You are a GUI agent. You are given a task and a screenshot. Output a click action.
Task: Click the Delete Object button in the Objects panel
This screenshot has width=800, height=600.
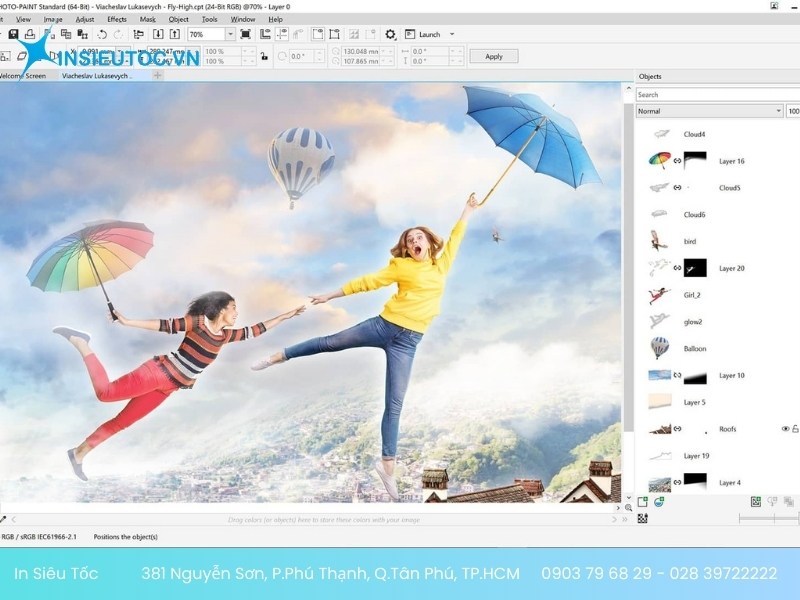pos(787,500)
